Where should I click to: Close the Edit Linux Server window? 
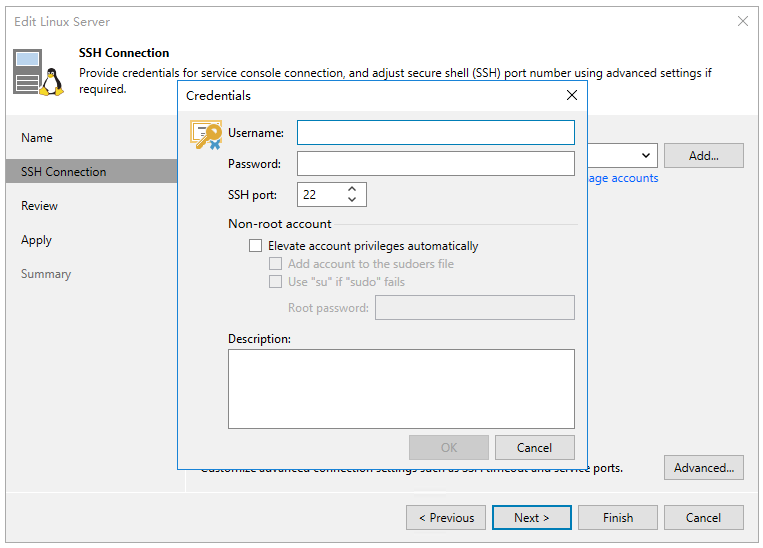[x=742, y=21]
